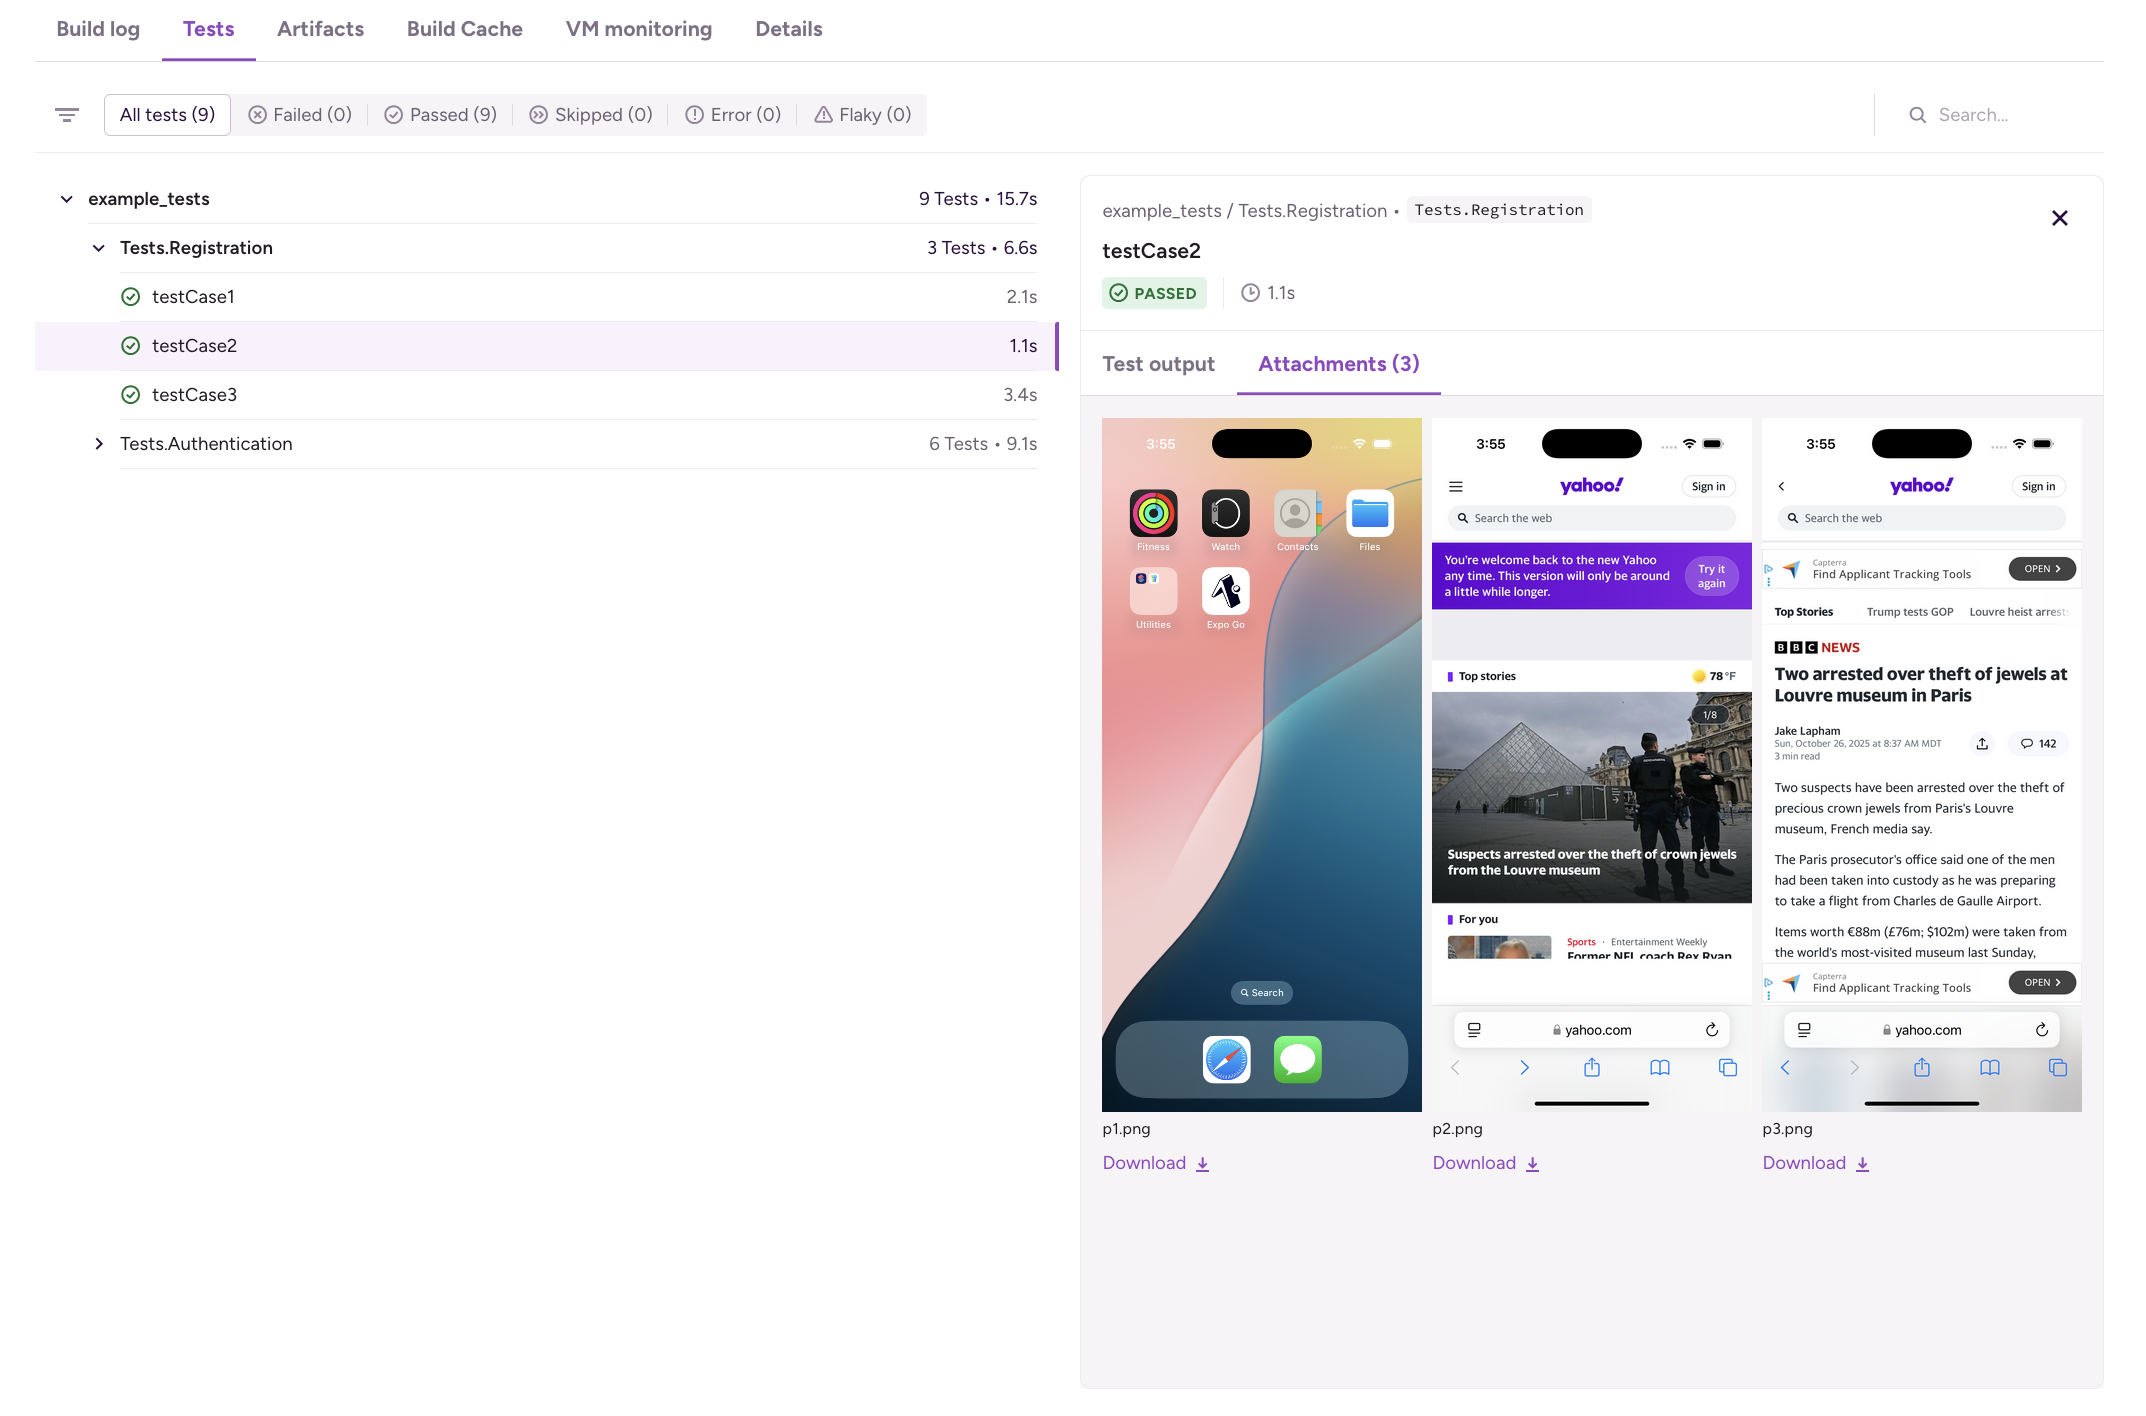Image resolution: width=2146 pixels, height=1416 pixels.
Task: Click the filter lines icon
Action: pyautogui.click(x=66, y=115)
